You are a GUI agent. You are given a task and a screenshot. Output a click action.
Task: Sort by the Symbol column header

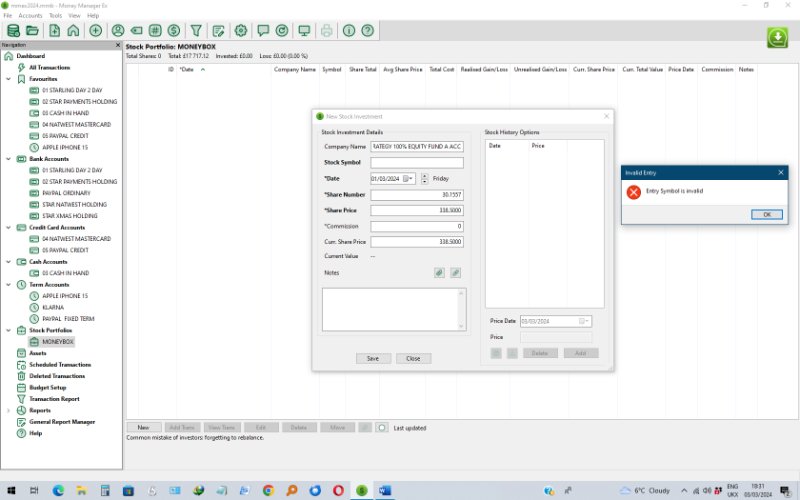(332, 69)
